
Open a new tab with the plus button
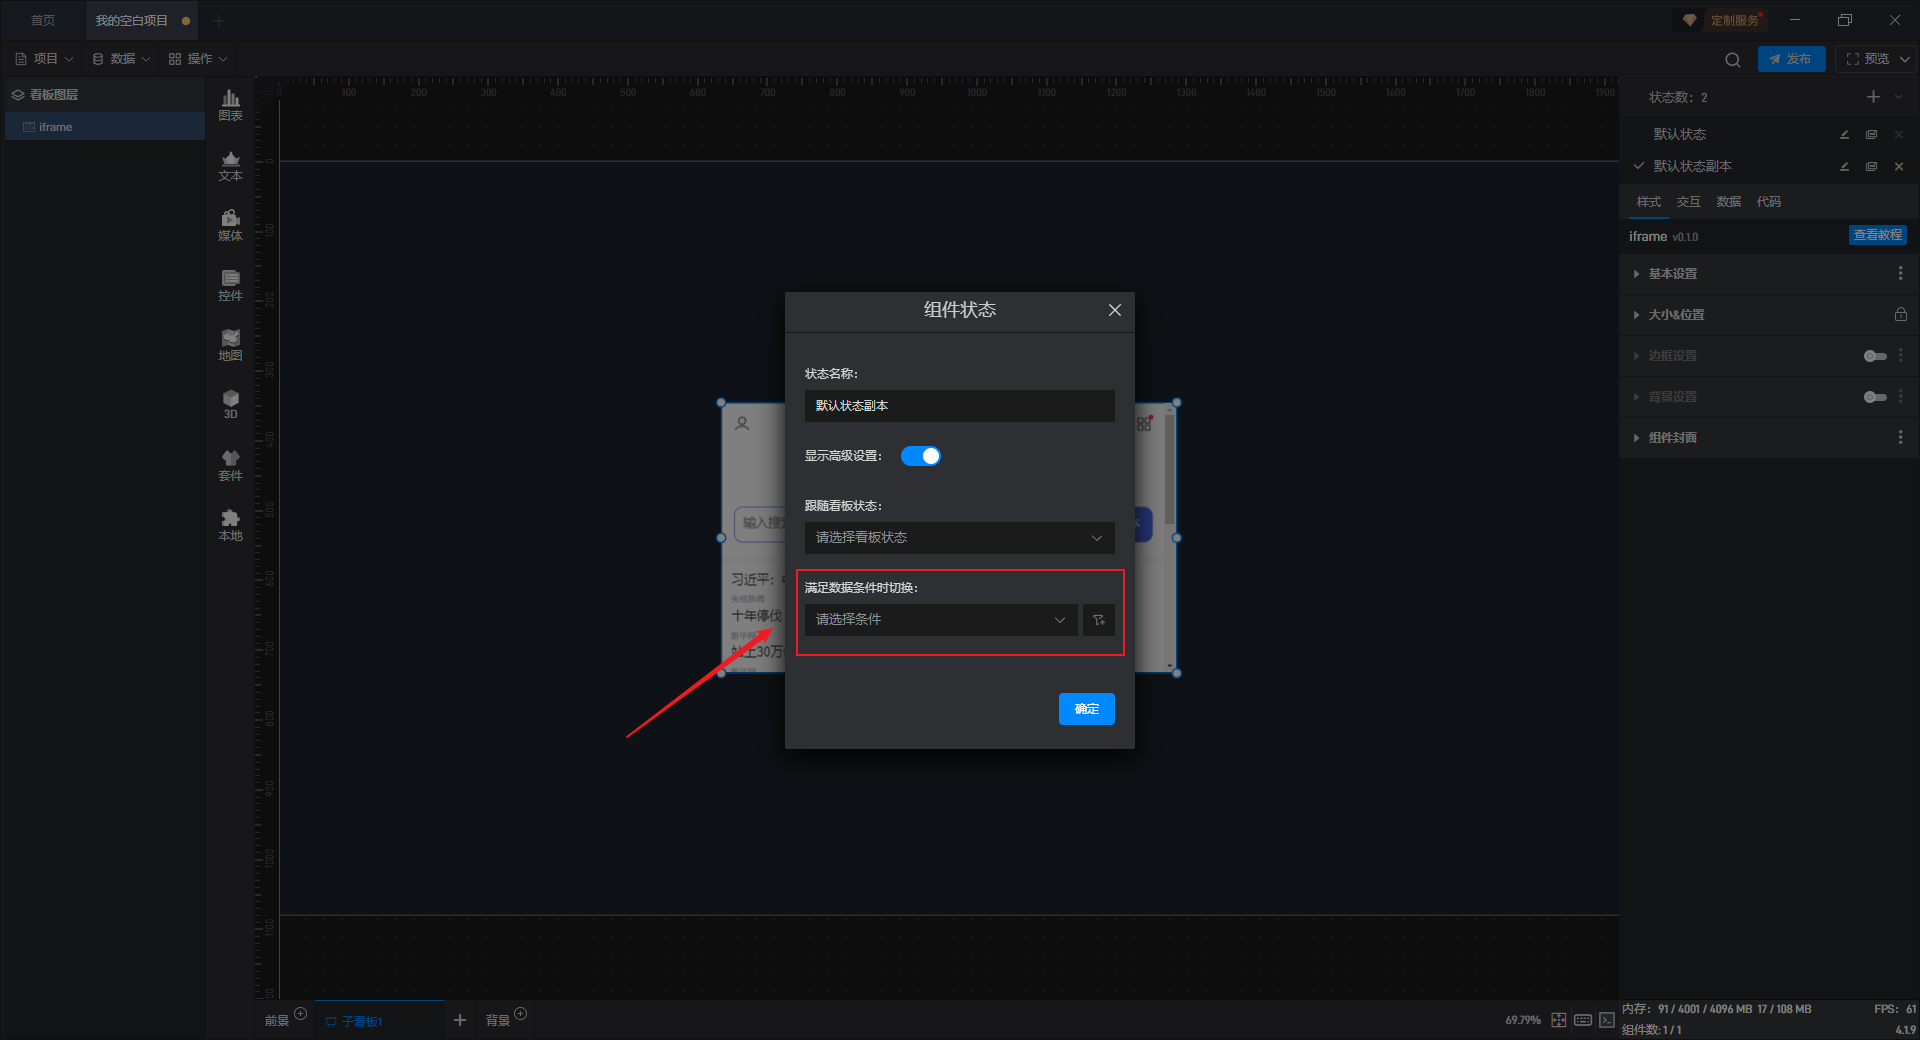(x=219, y=21)
